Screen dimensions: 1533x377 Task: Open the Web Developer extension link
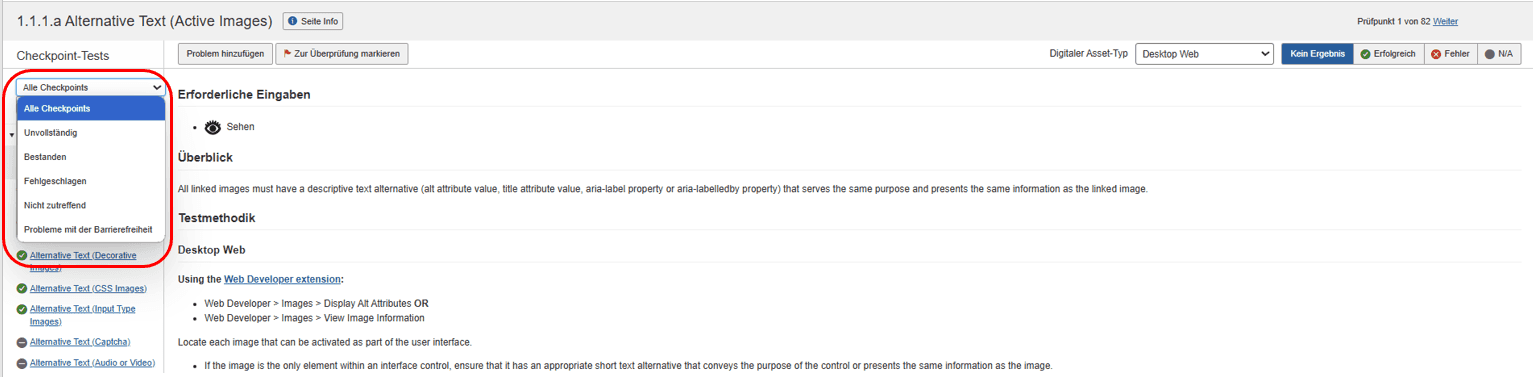[x=282, y=279]
